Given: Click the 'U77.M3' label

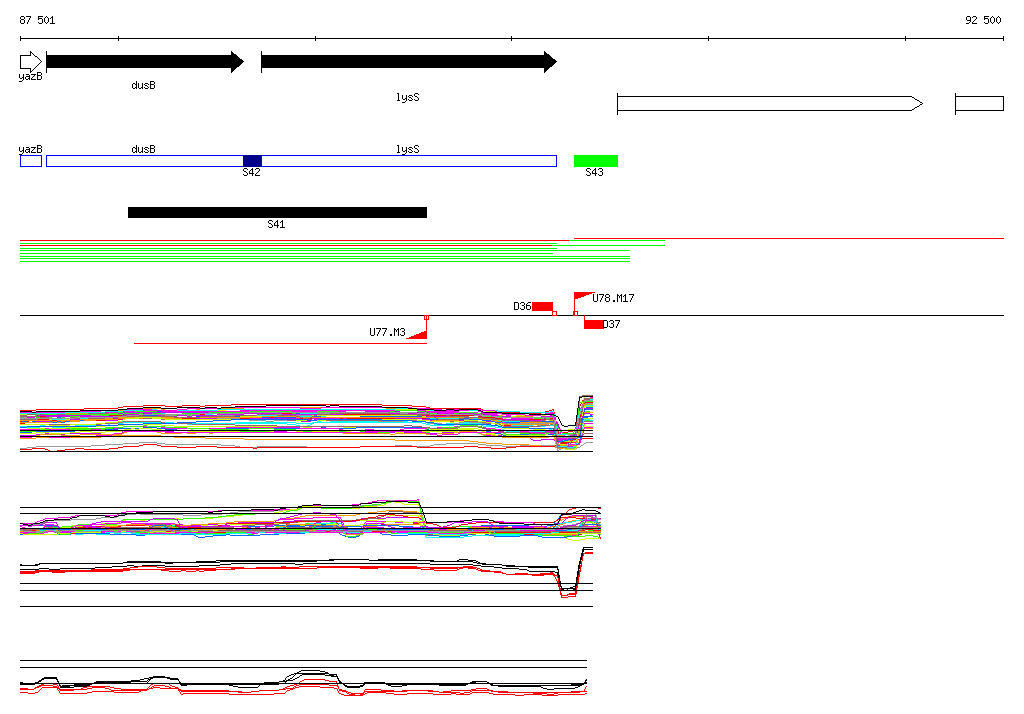Looking at the screenshot, I should click(x=387, y=332).
